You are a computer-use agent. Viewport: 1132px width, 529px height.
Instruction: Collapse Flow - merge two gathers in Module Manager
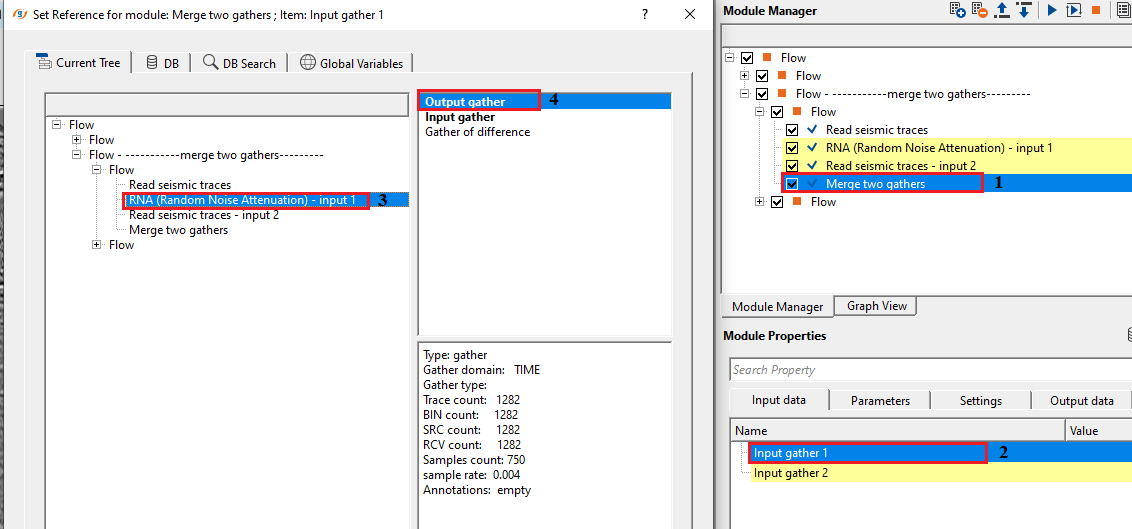point(745,94)
